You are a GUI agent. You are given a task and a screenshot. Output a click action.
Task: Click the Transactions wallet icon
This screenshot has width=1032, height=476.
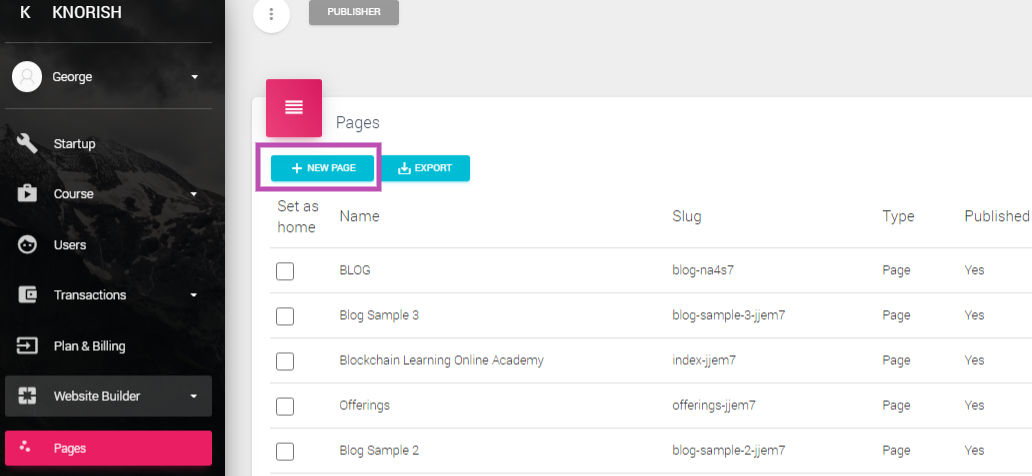(x=27, y=295)
